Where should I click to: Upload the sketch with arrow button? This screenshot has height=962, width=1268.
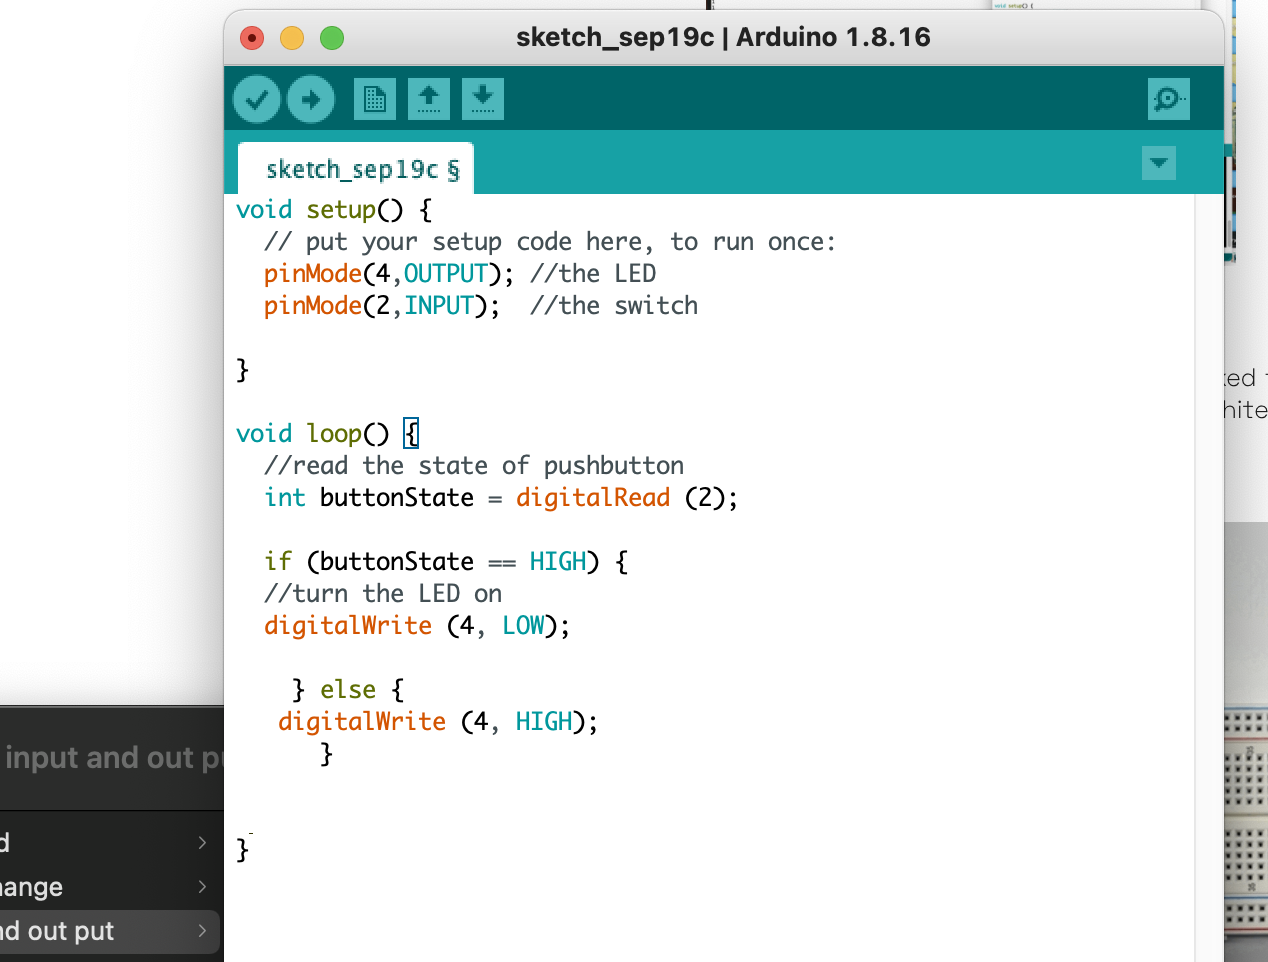click(311, 99)
